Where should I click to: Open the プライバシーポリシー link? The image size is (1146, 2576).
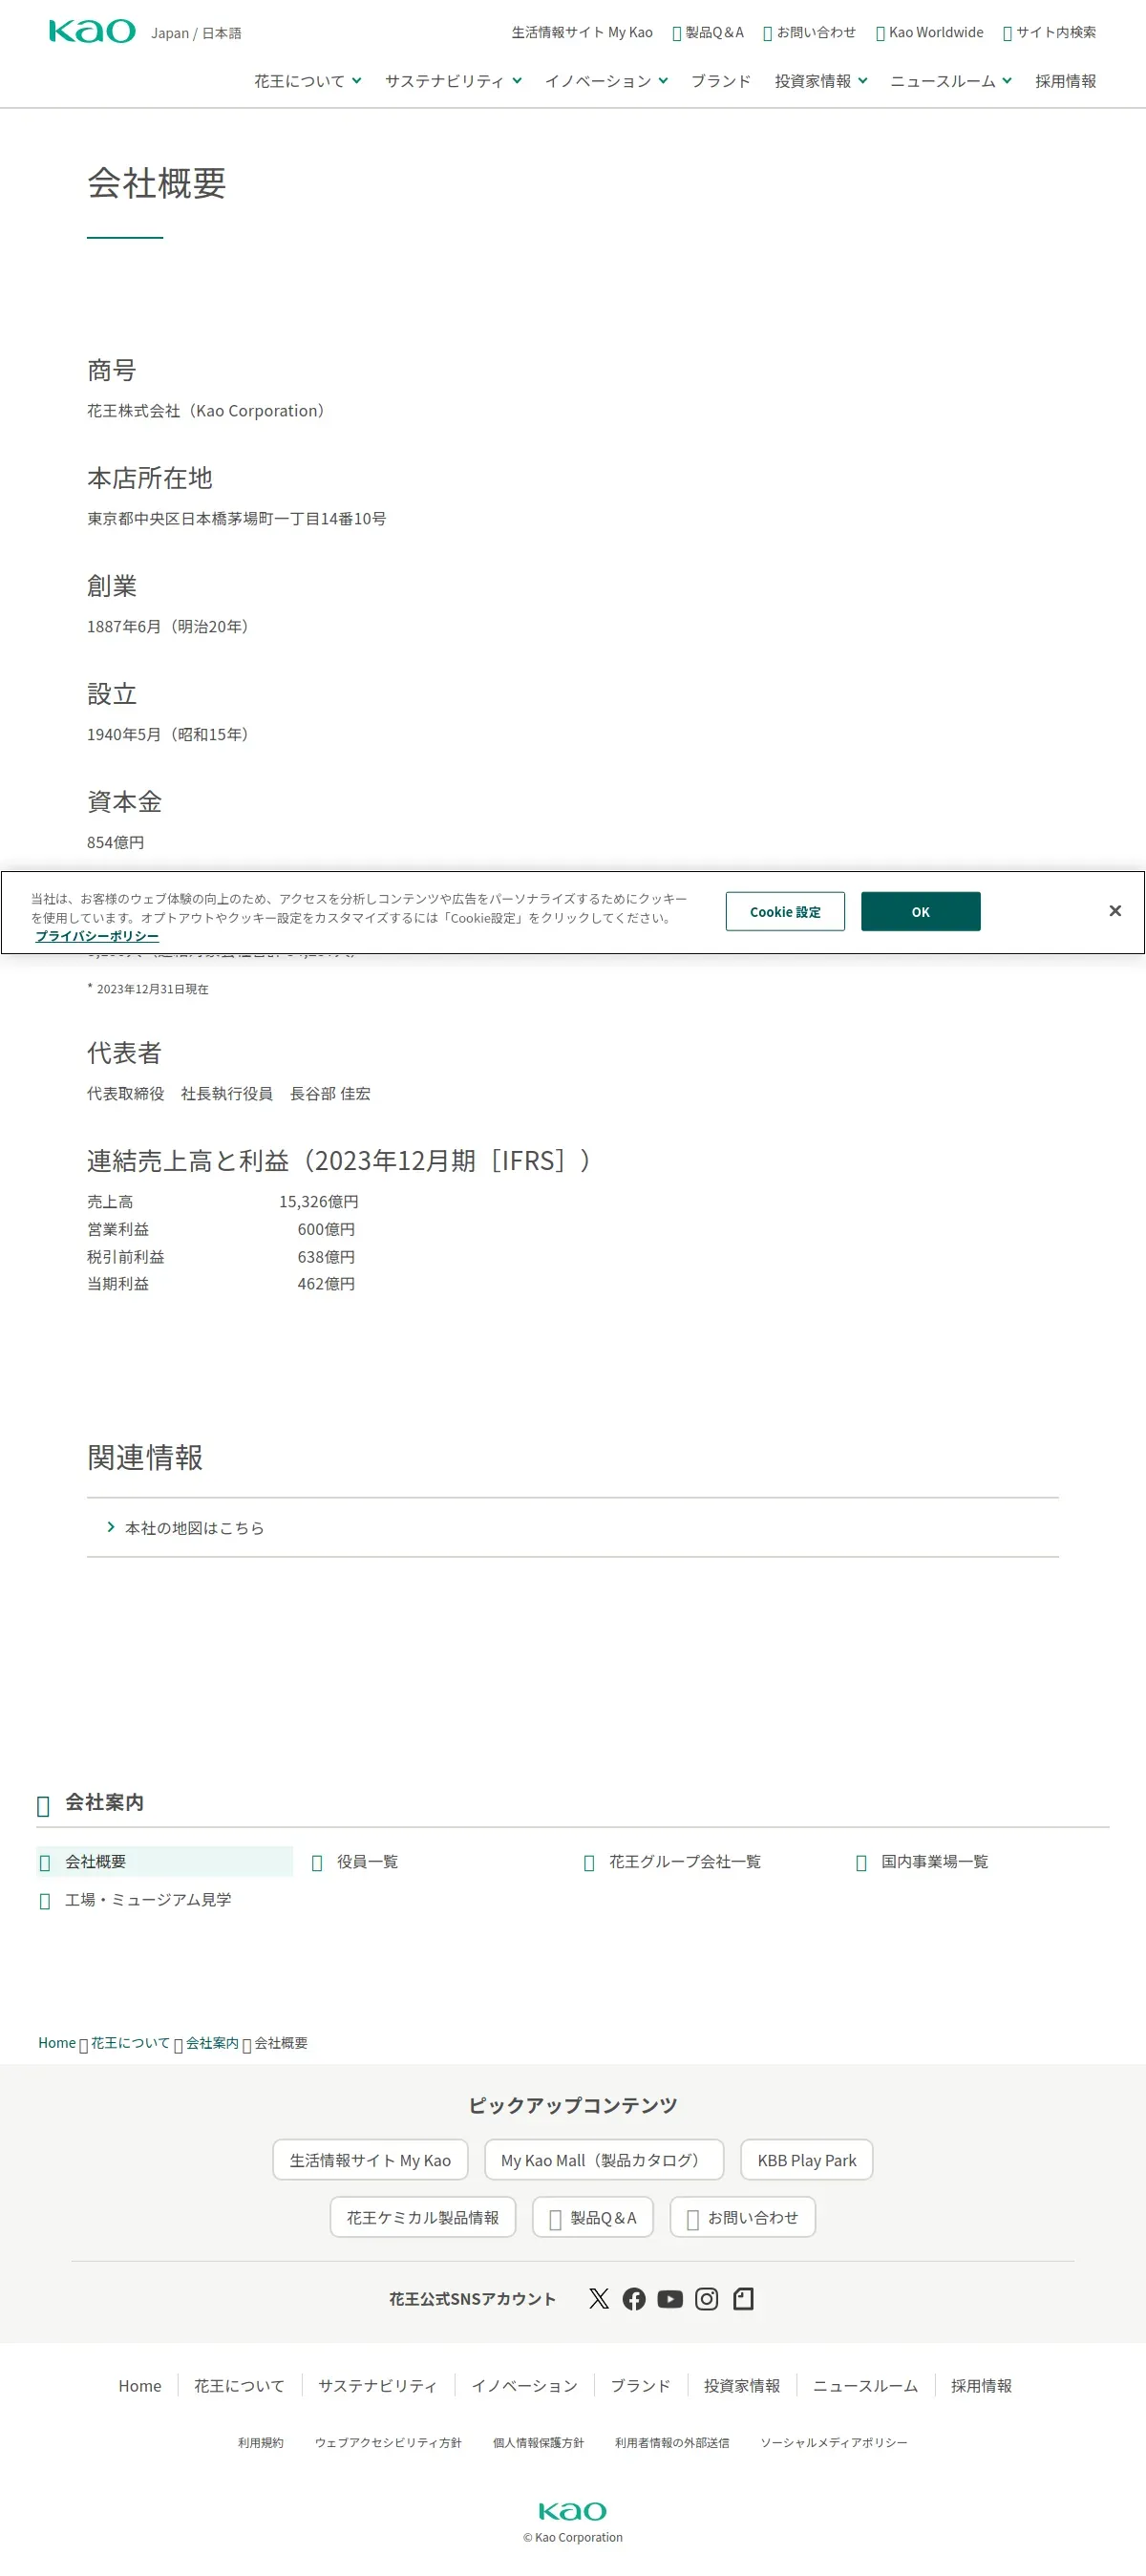[x=97, y=936]
